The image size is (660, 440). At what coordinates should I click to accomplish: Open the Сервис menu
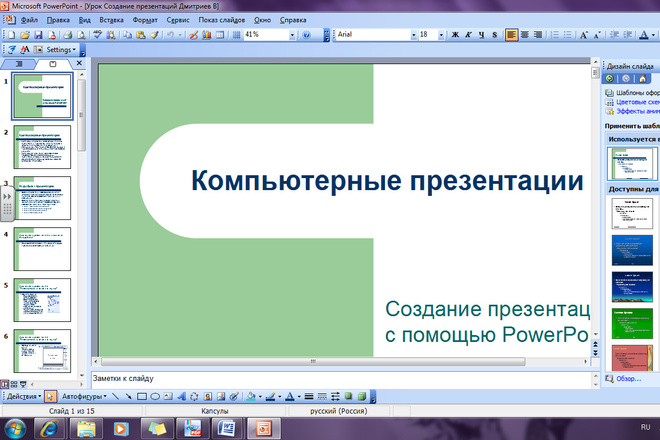(178, 20)
